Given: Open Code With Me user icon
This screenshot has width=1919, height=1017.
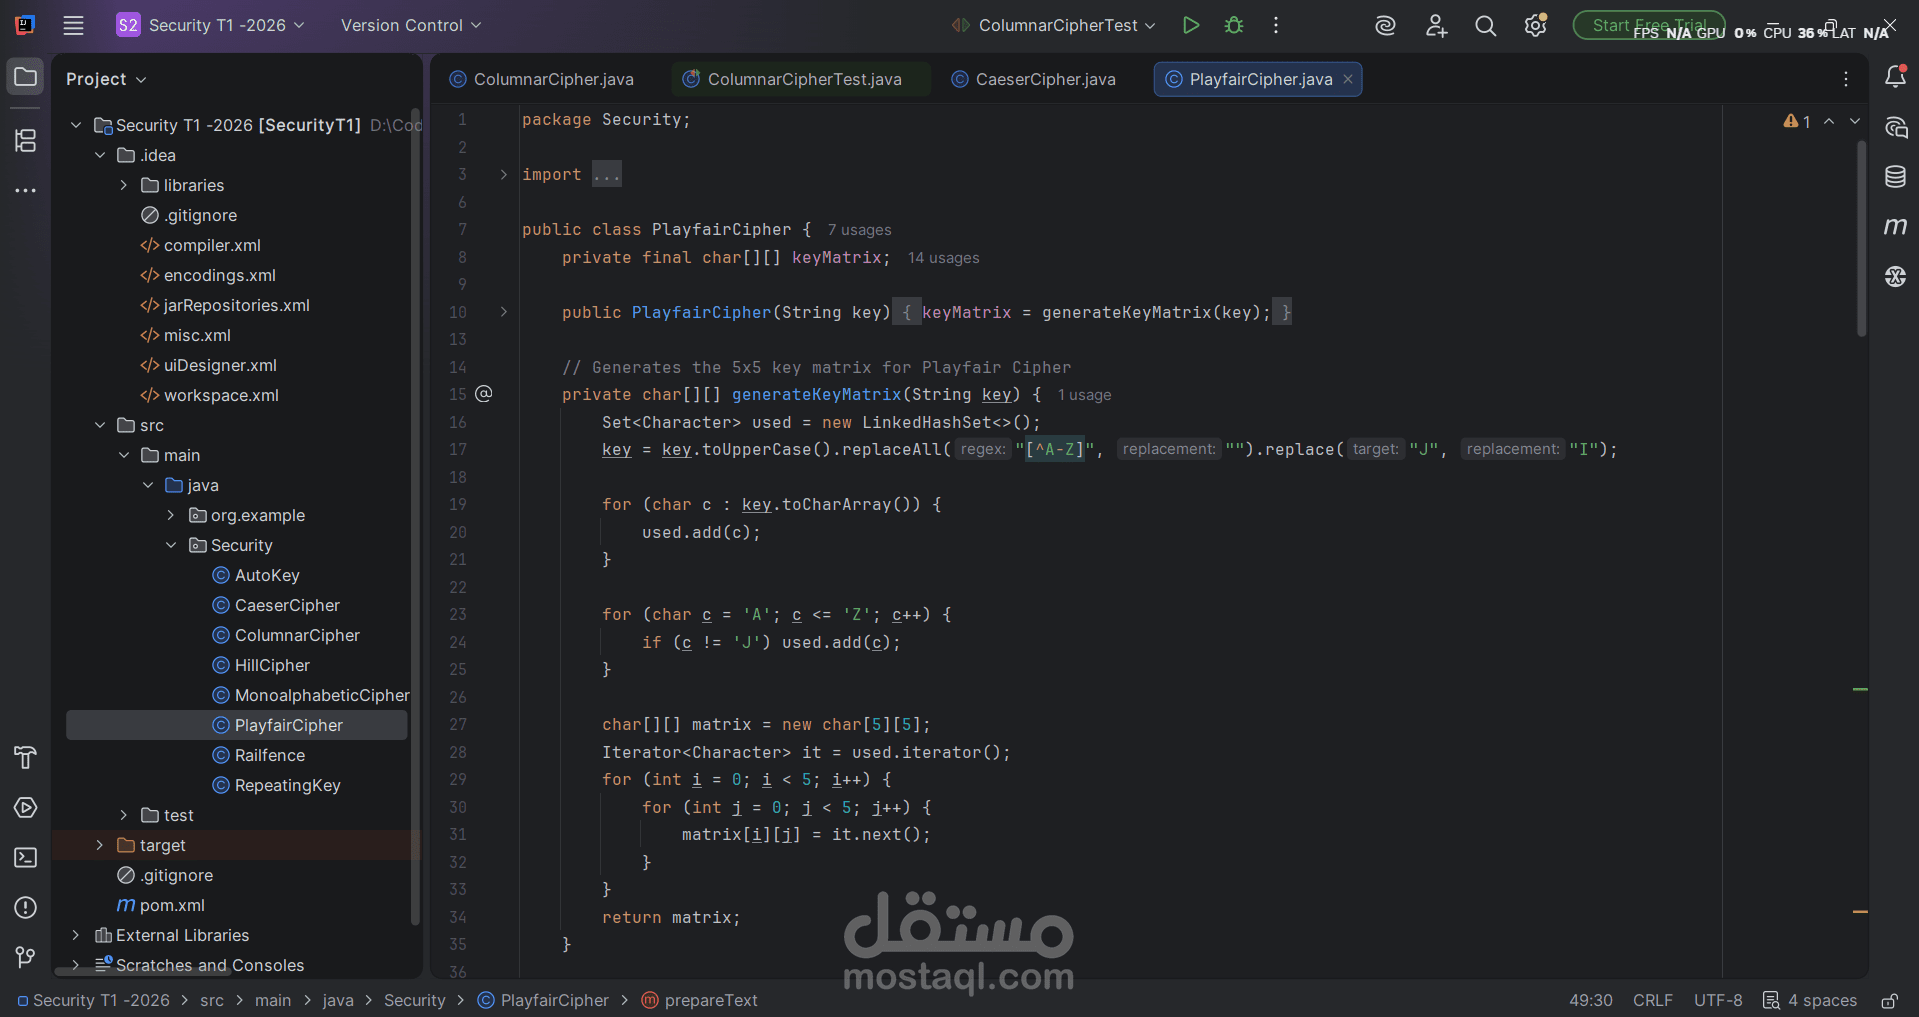Looking at the screenshot, I should [1436, 26].
